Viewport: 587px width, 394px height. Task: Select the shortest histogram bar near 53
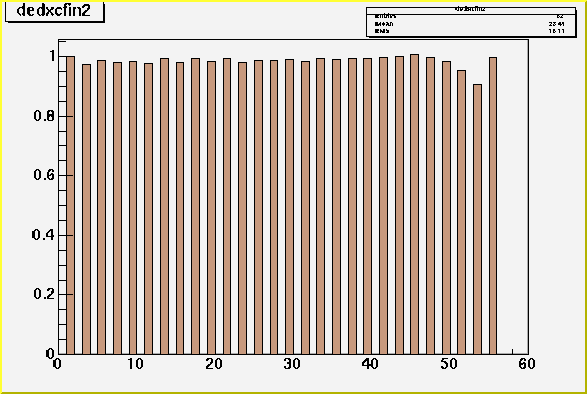[x=477, y=219]
